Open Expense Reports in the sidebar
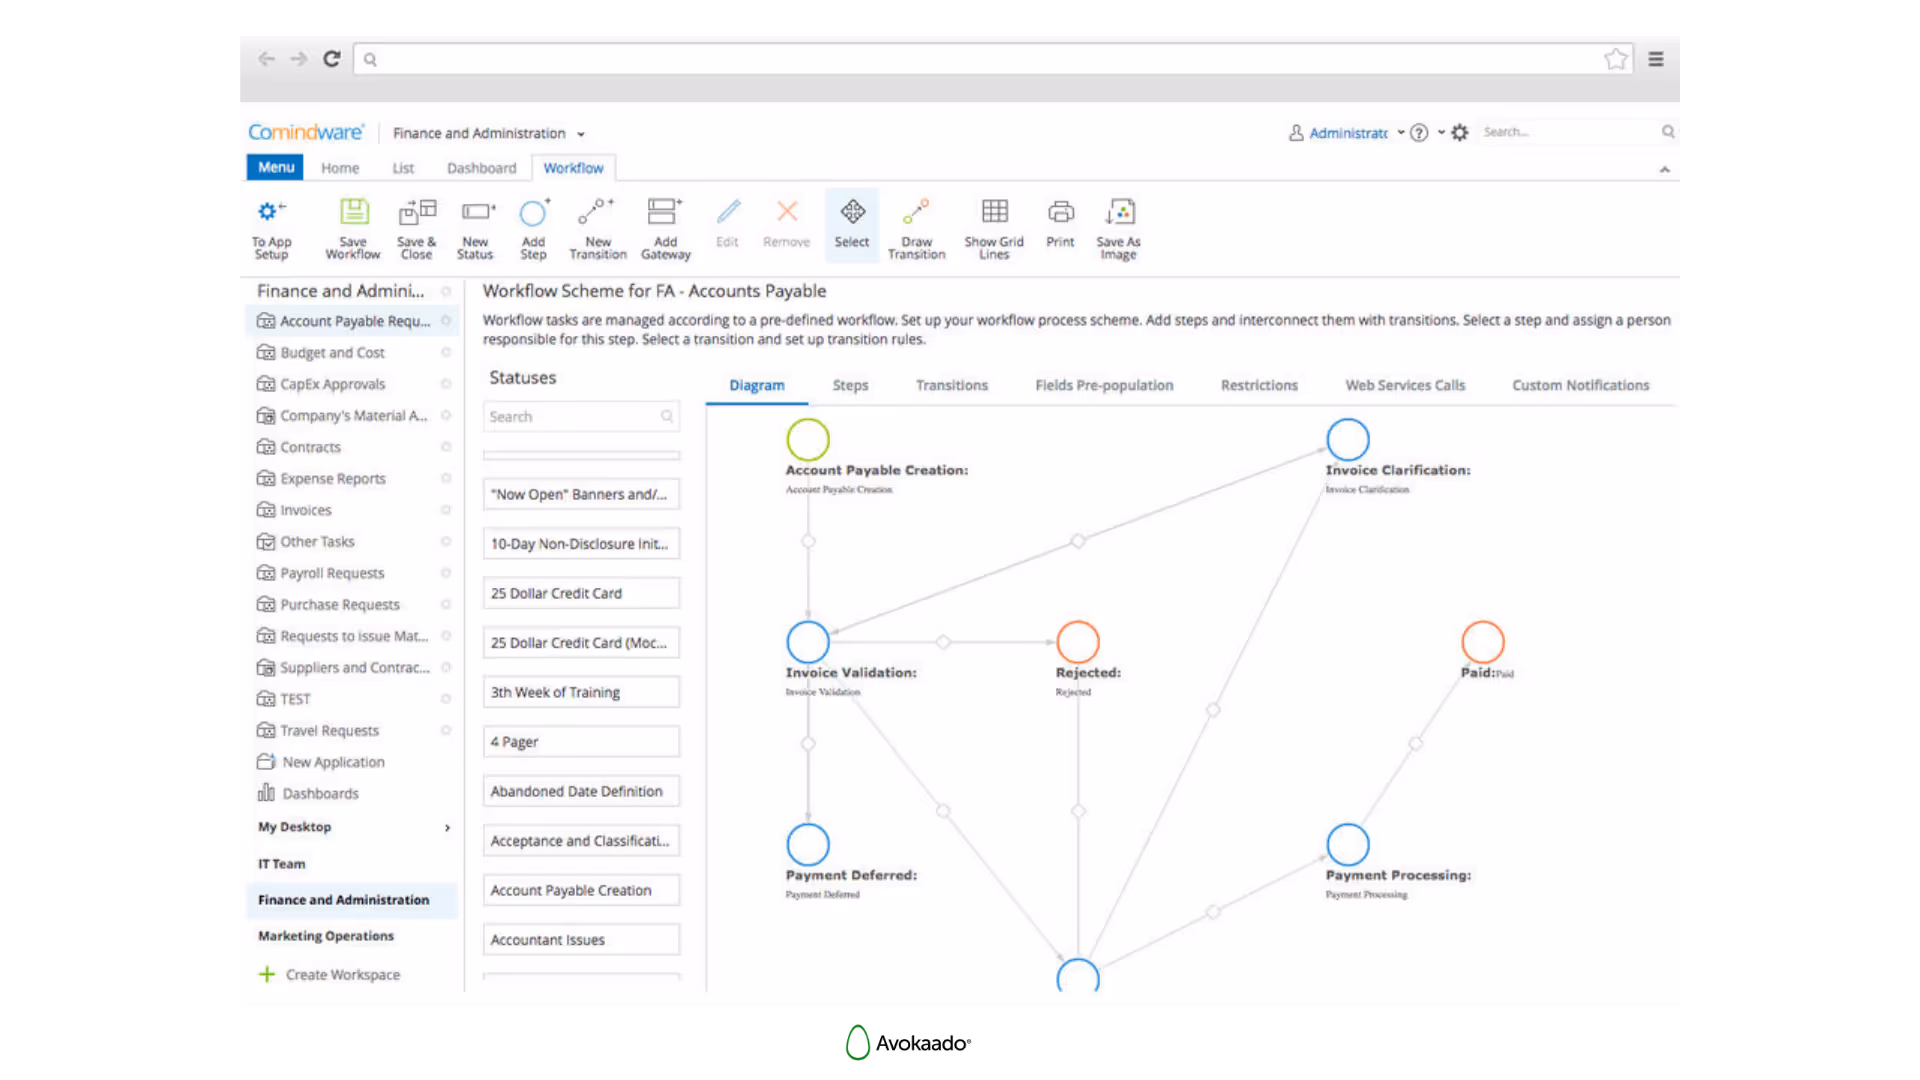 (332, 479)
